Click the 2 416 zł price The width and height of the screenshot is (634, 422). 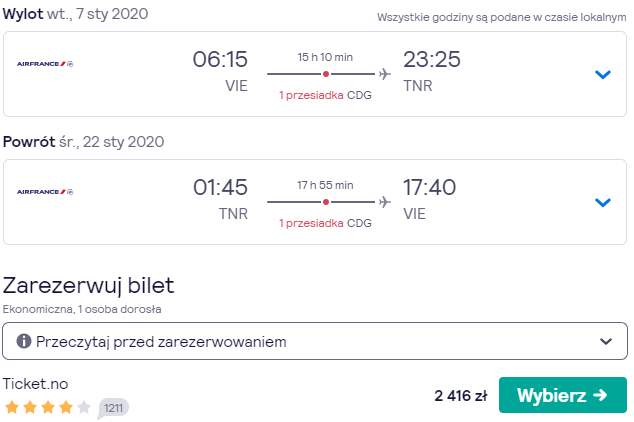[x=461, y=396]
